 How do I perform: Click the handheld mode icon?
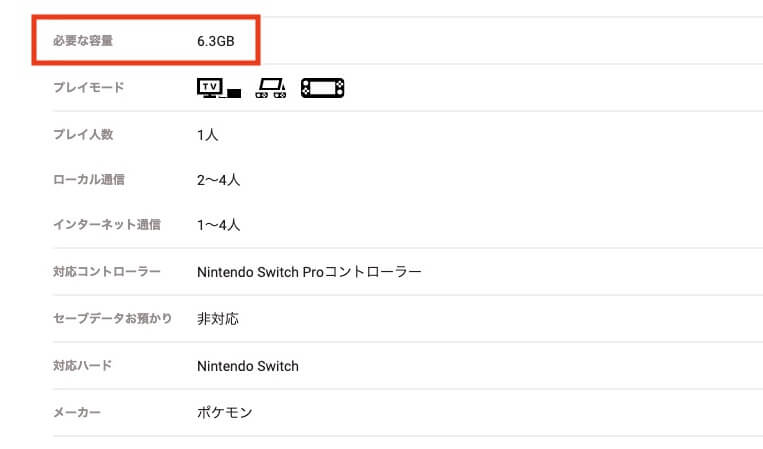[322, 88]
